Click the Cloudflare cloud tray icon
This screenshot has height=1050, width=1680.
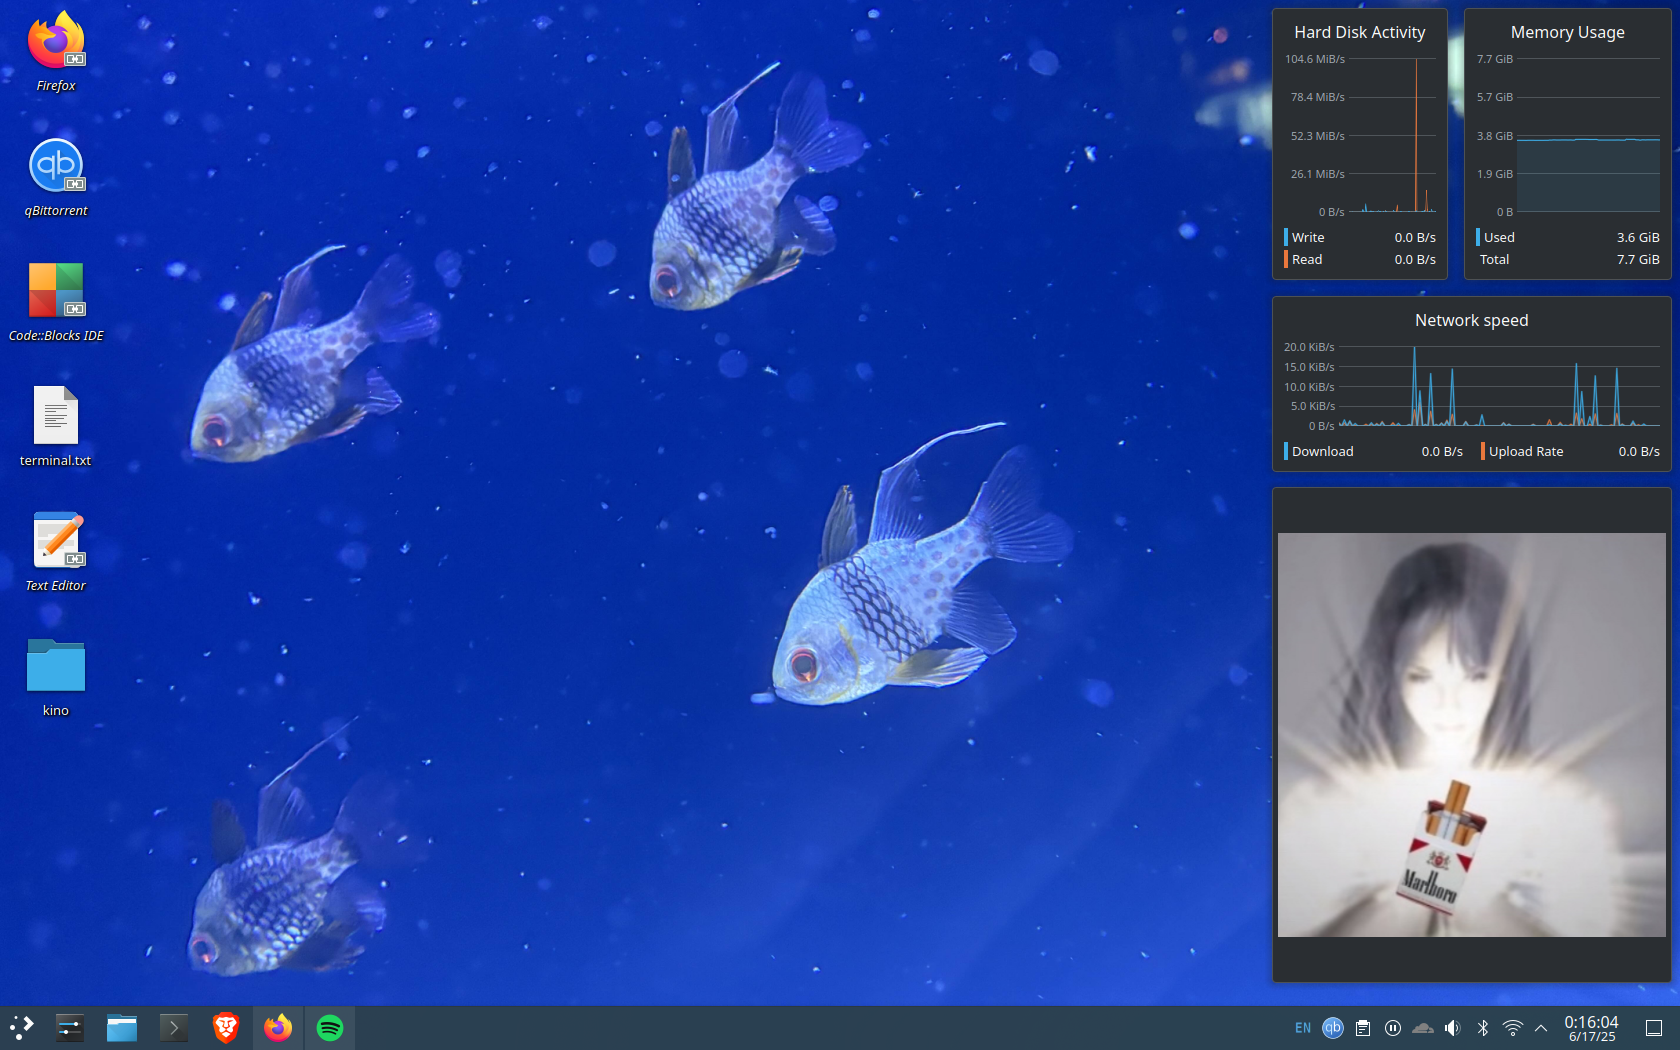(x=1423, y=1028)
